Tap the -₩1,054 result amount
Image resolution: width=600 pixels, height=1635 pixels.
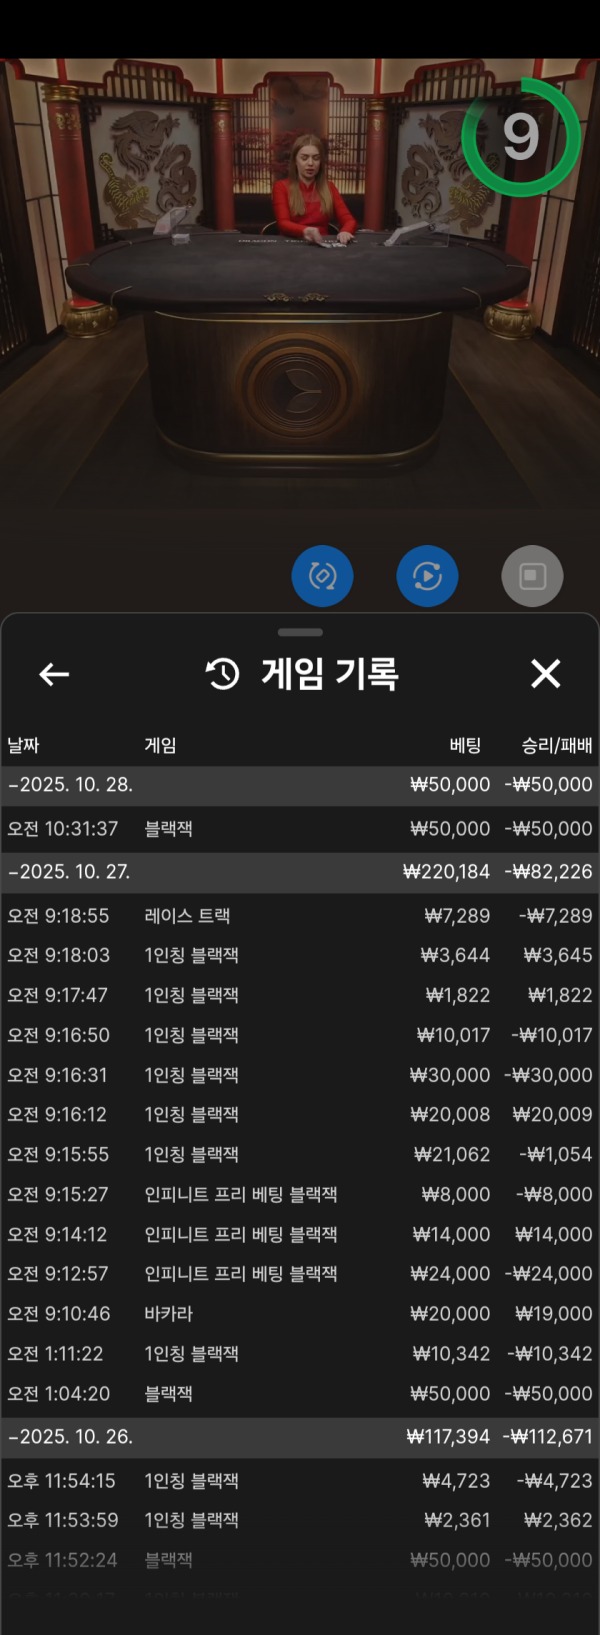click(556, 1155)
